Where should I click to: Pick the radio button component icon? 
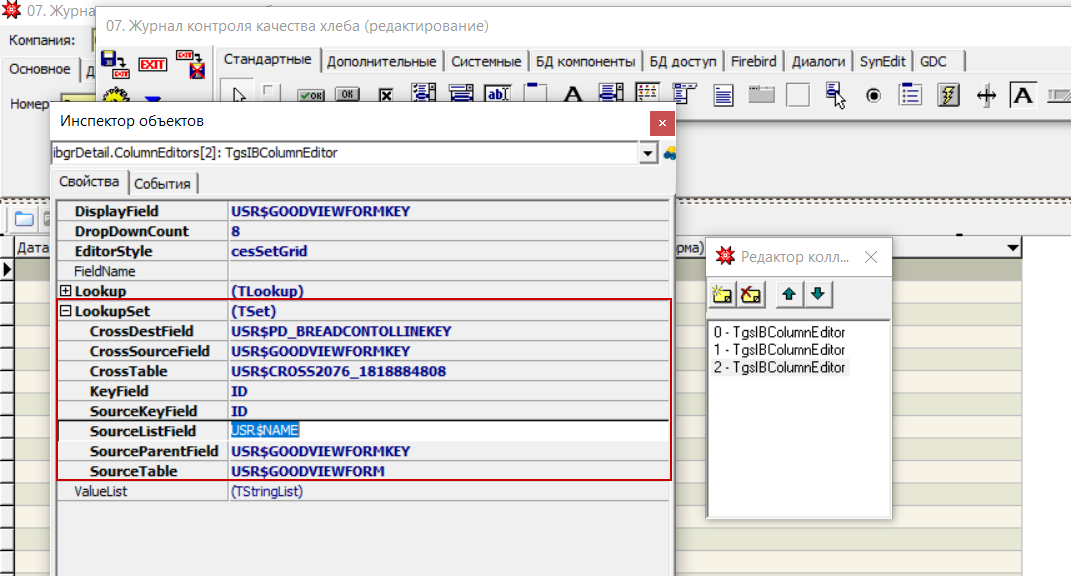[873, 95]
